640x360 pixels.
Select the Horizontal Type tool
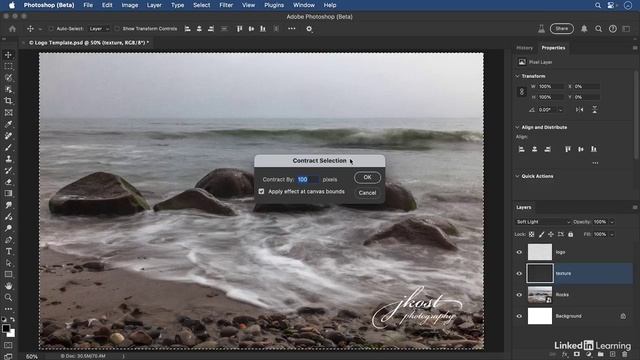[x=8, y=251]
